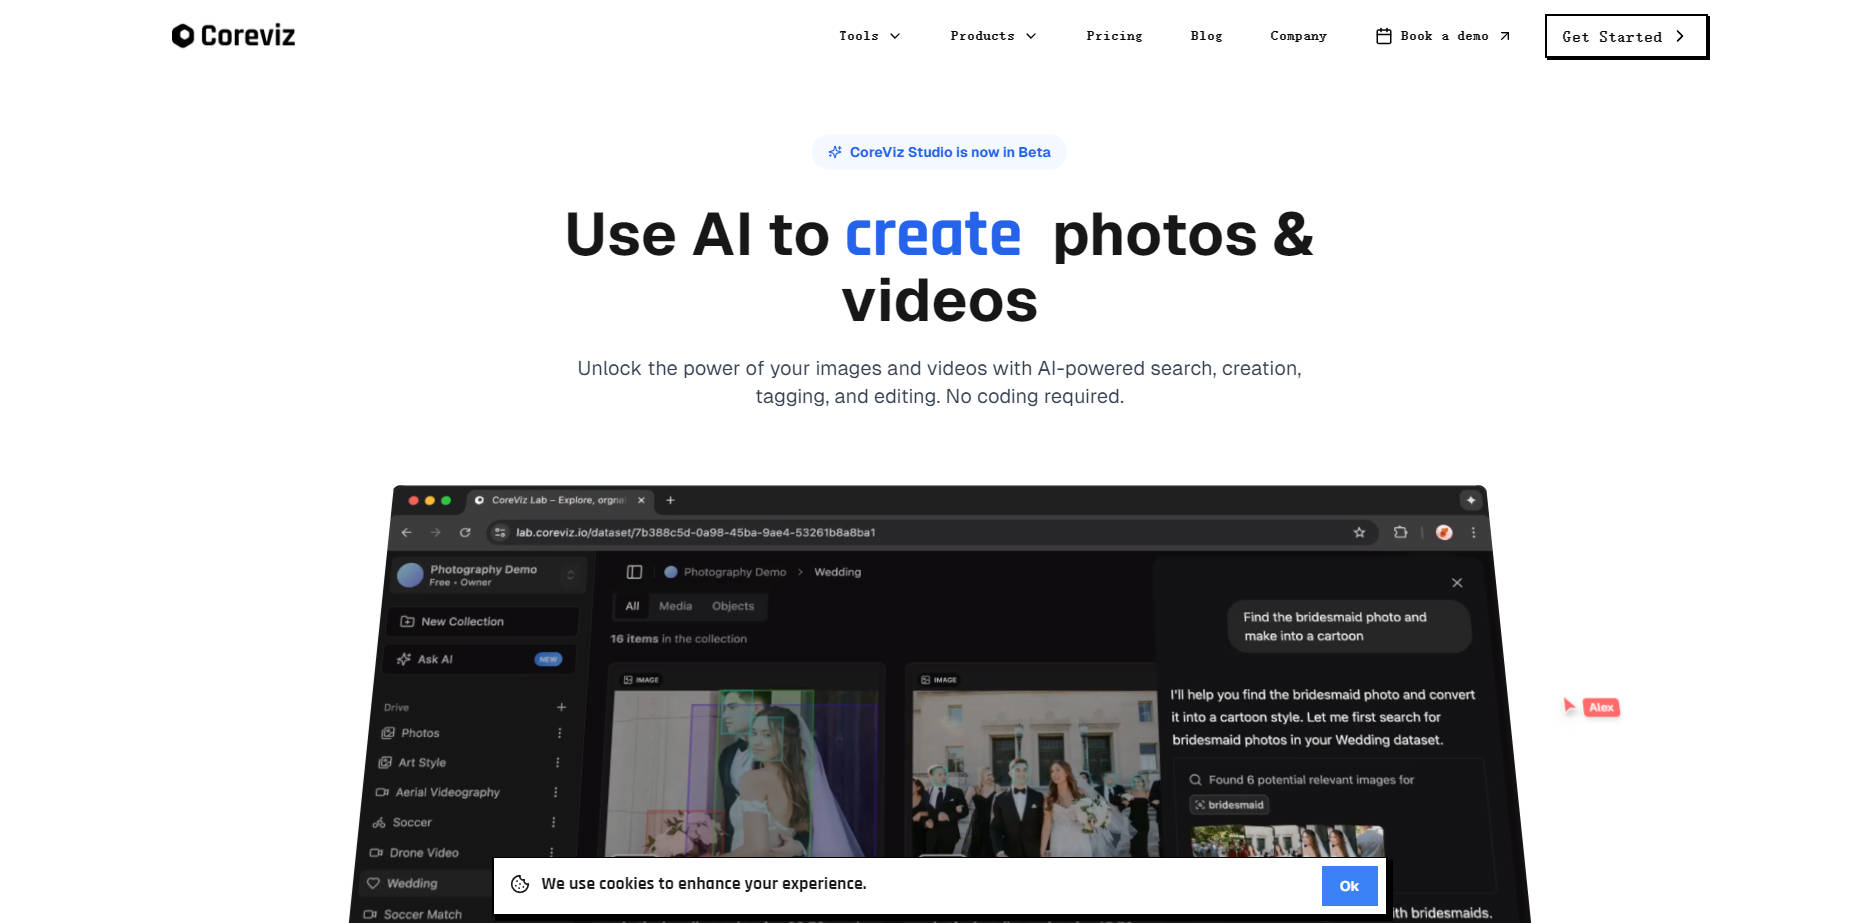This screenshot has height=923, width=1876.
Task: Open the Pricing page
Action: coord(1114,36)
